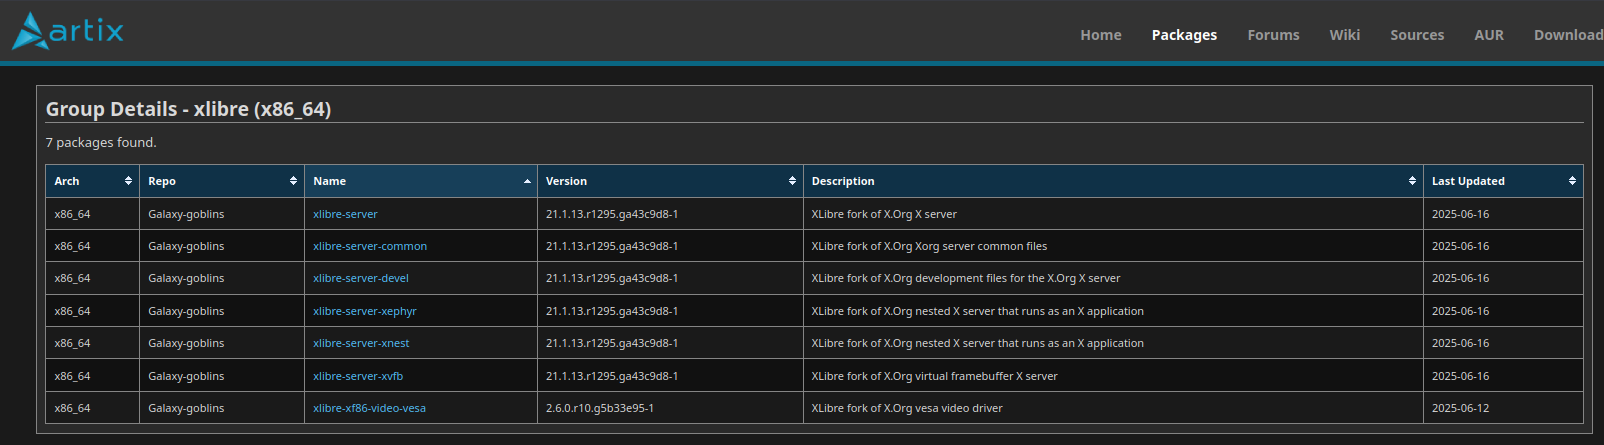Select the xlibre-server-xnest row description
This screenshot has width=1604, height=445.
[x=1113, y=343]
